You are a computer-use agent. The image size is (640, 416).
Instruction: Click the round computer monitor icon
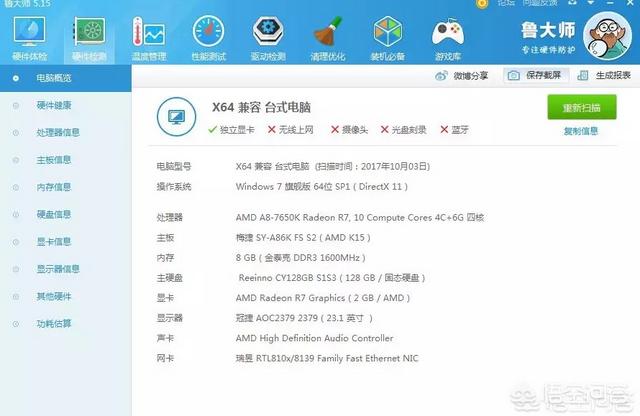[176, 117]
